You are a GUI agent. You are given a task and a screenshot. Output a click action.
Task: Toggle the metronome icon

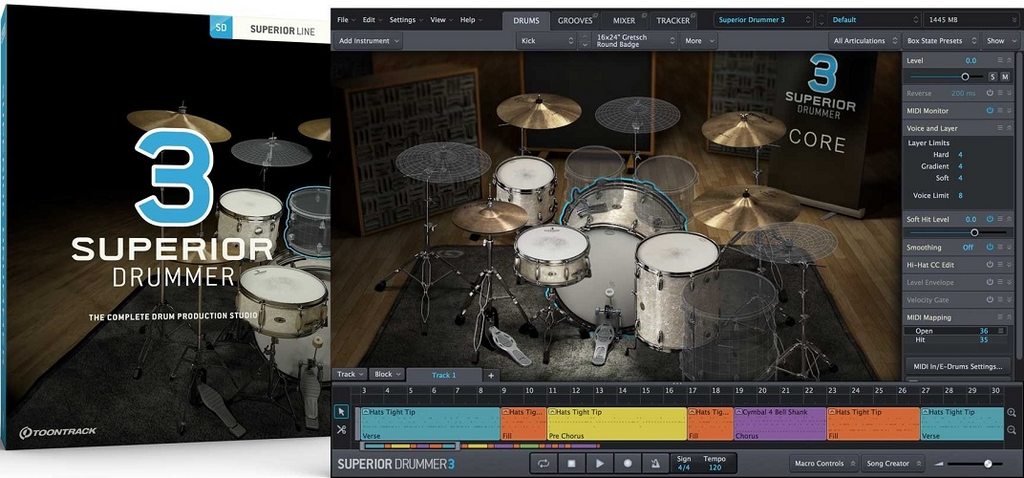pos(655,464)
